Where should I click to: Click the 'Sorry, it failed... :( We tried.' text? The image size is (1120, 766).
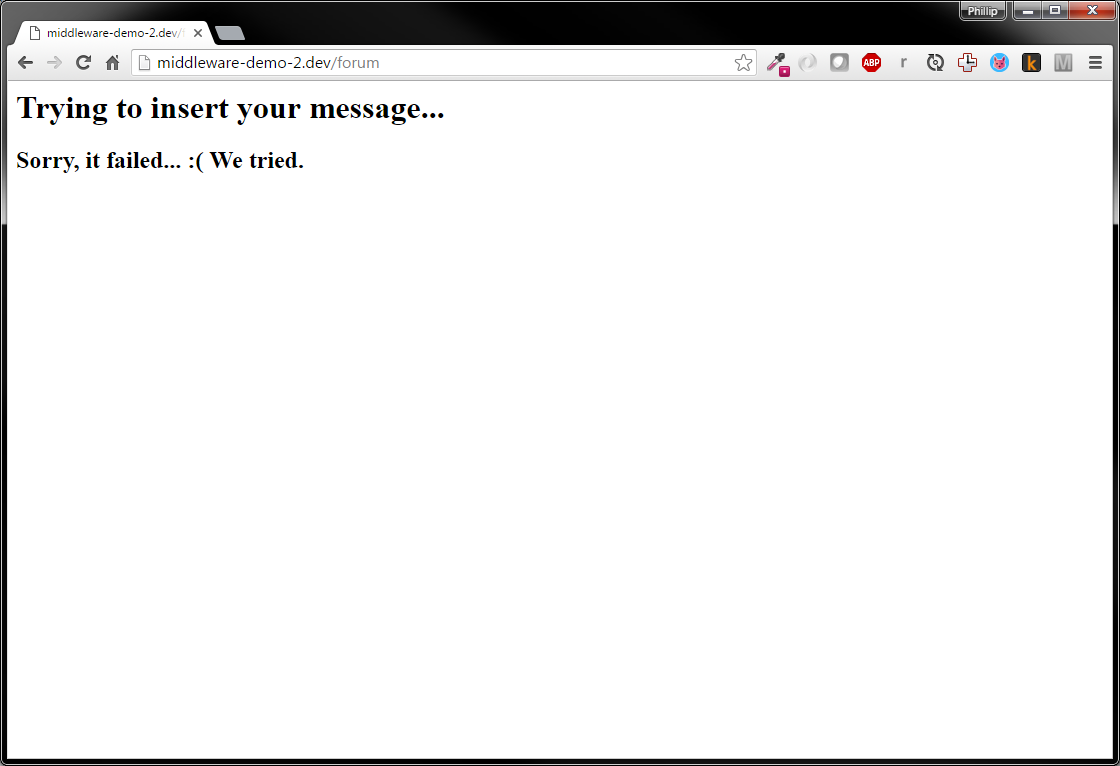tap(160, 161)
